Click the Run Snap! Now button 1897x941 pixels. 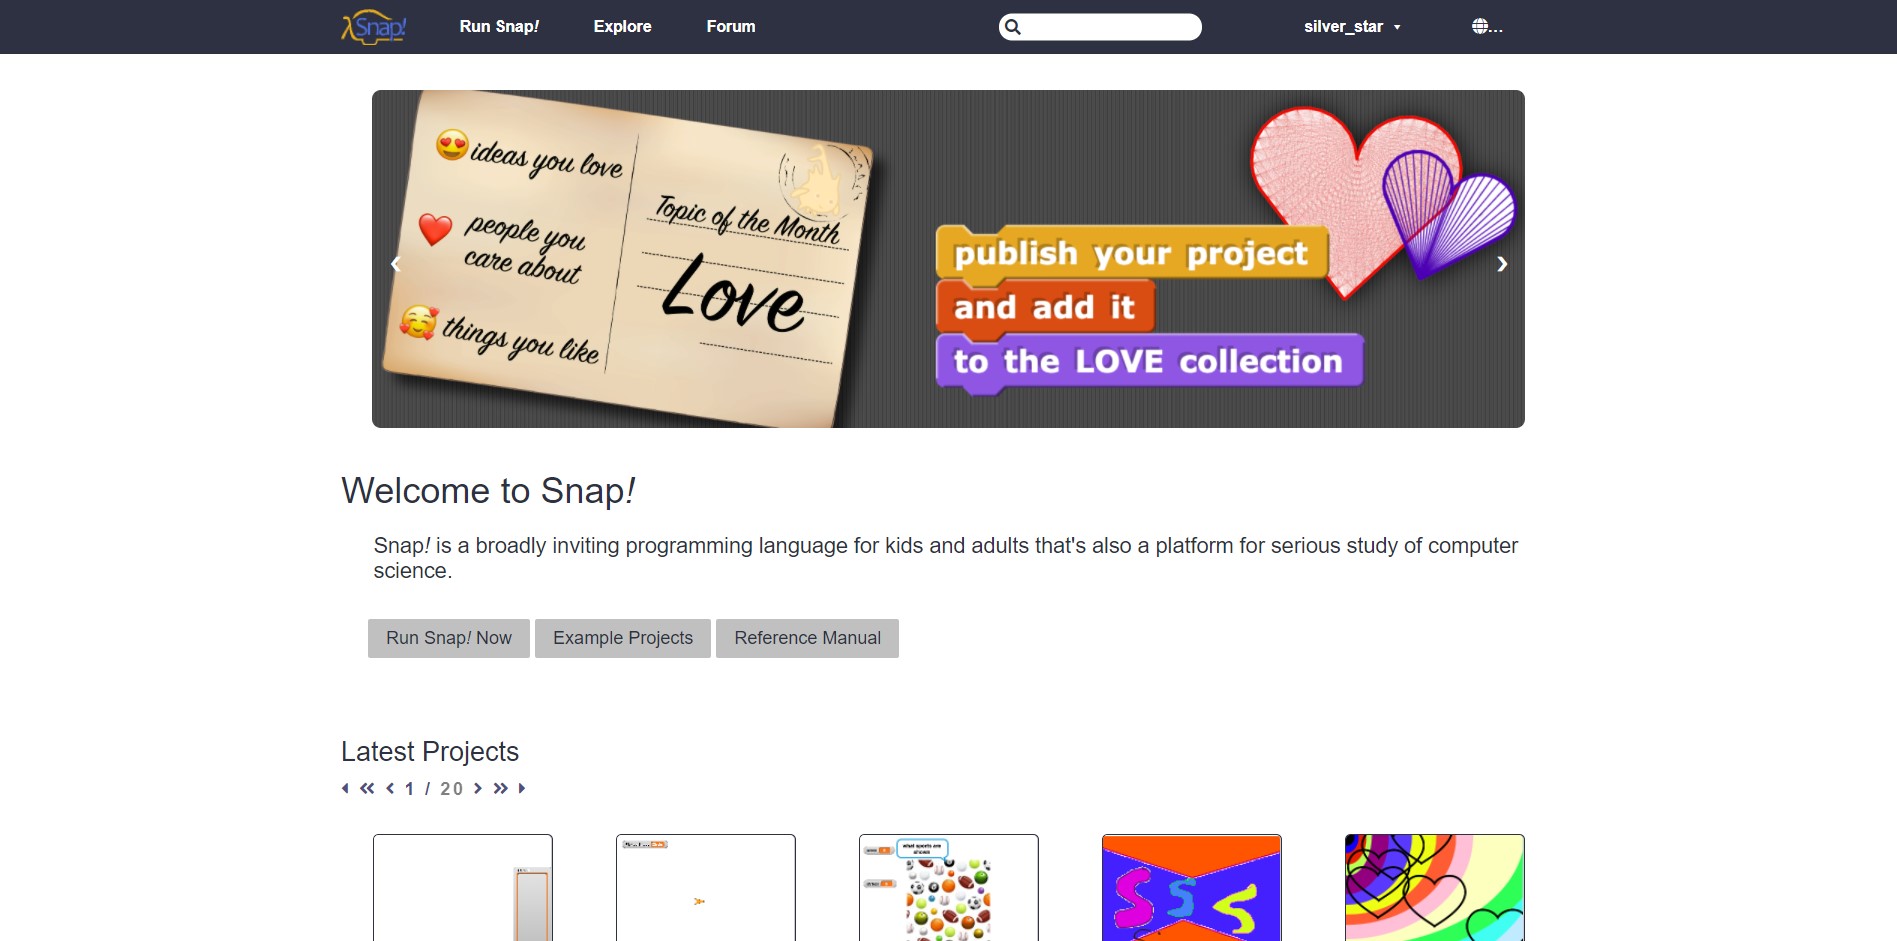[448, 638]
